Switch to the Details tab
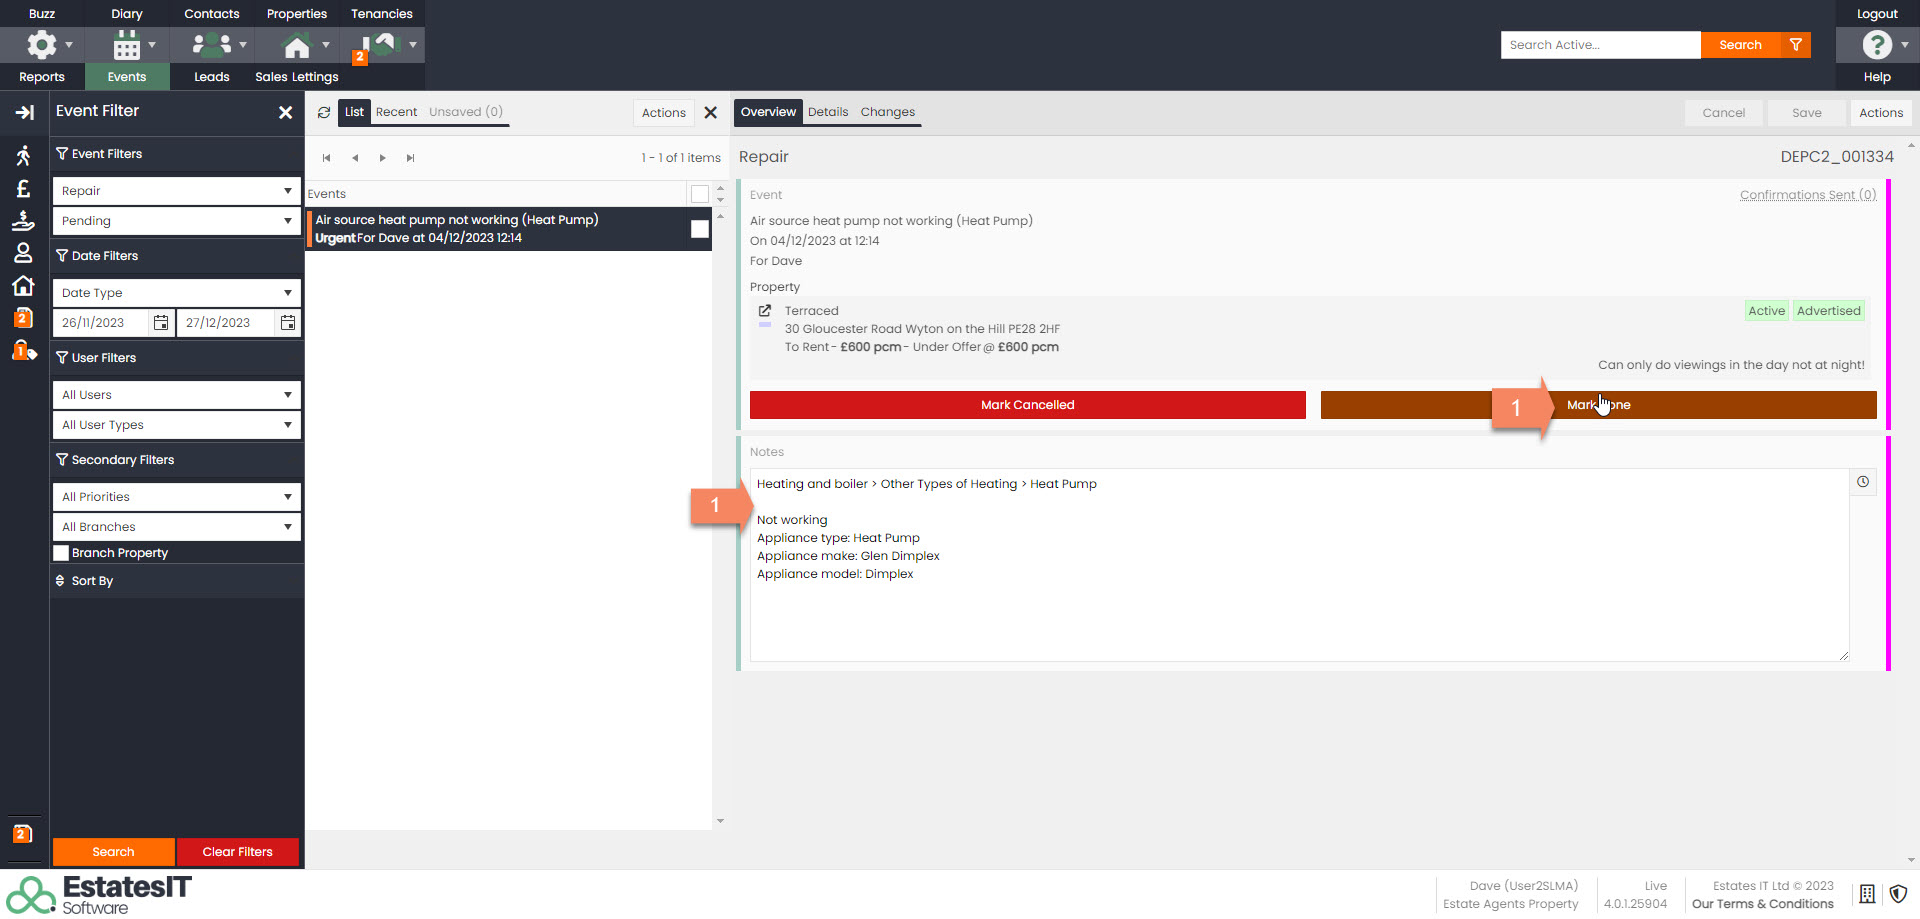The width and height of the screenshot is (1920, 919). 827,112
